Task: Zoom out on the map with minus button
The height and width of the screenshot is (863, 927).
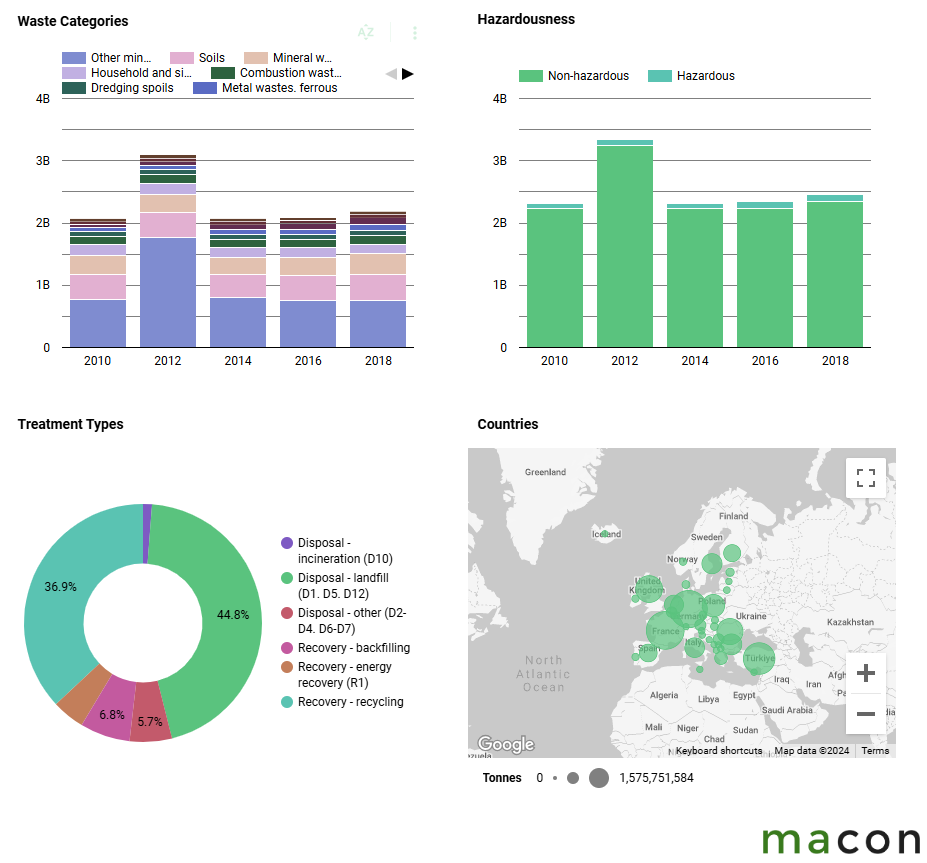Action: pos(865,713)
